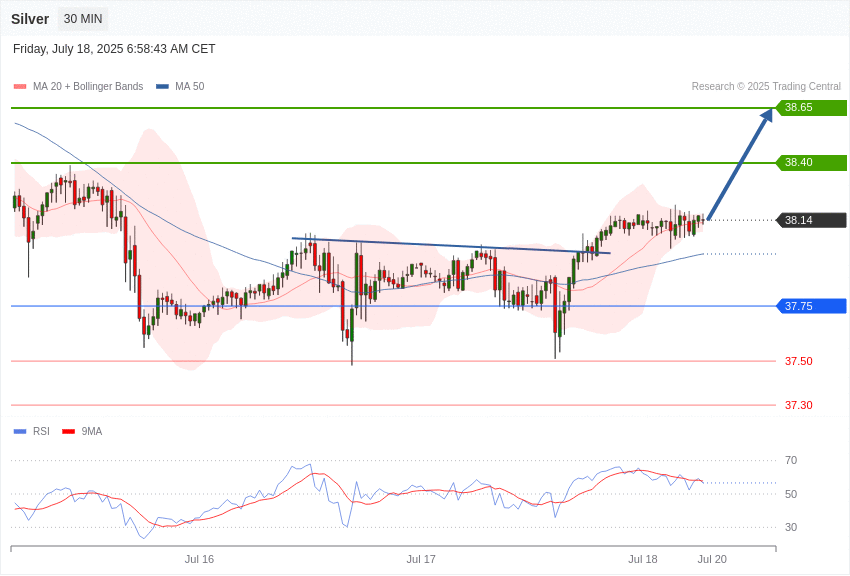Image resolution: width=850 pixels, height=576 pixels.
Task: Click the 30 MIN timeframe badge
Action: click(83, 19)
